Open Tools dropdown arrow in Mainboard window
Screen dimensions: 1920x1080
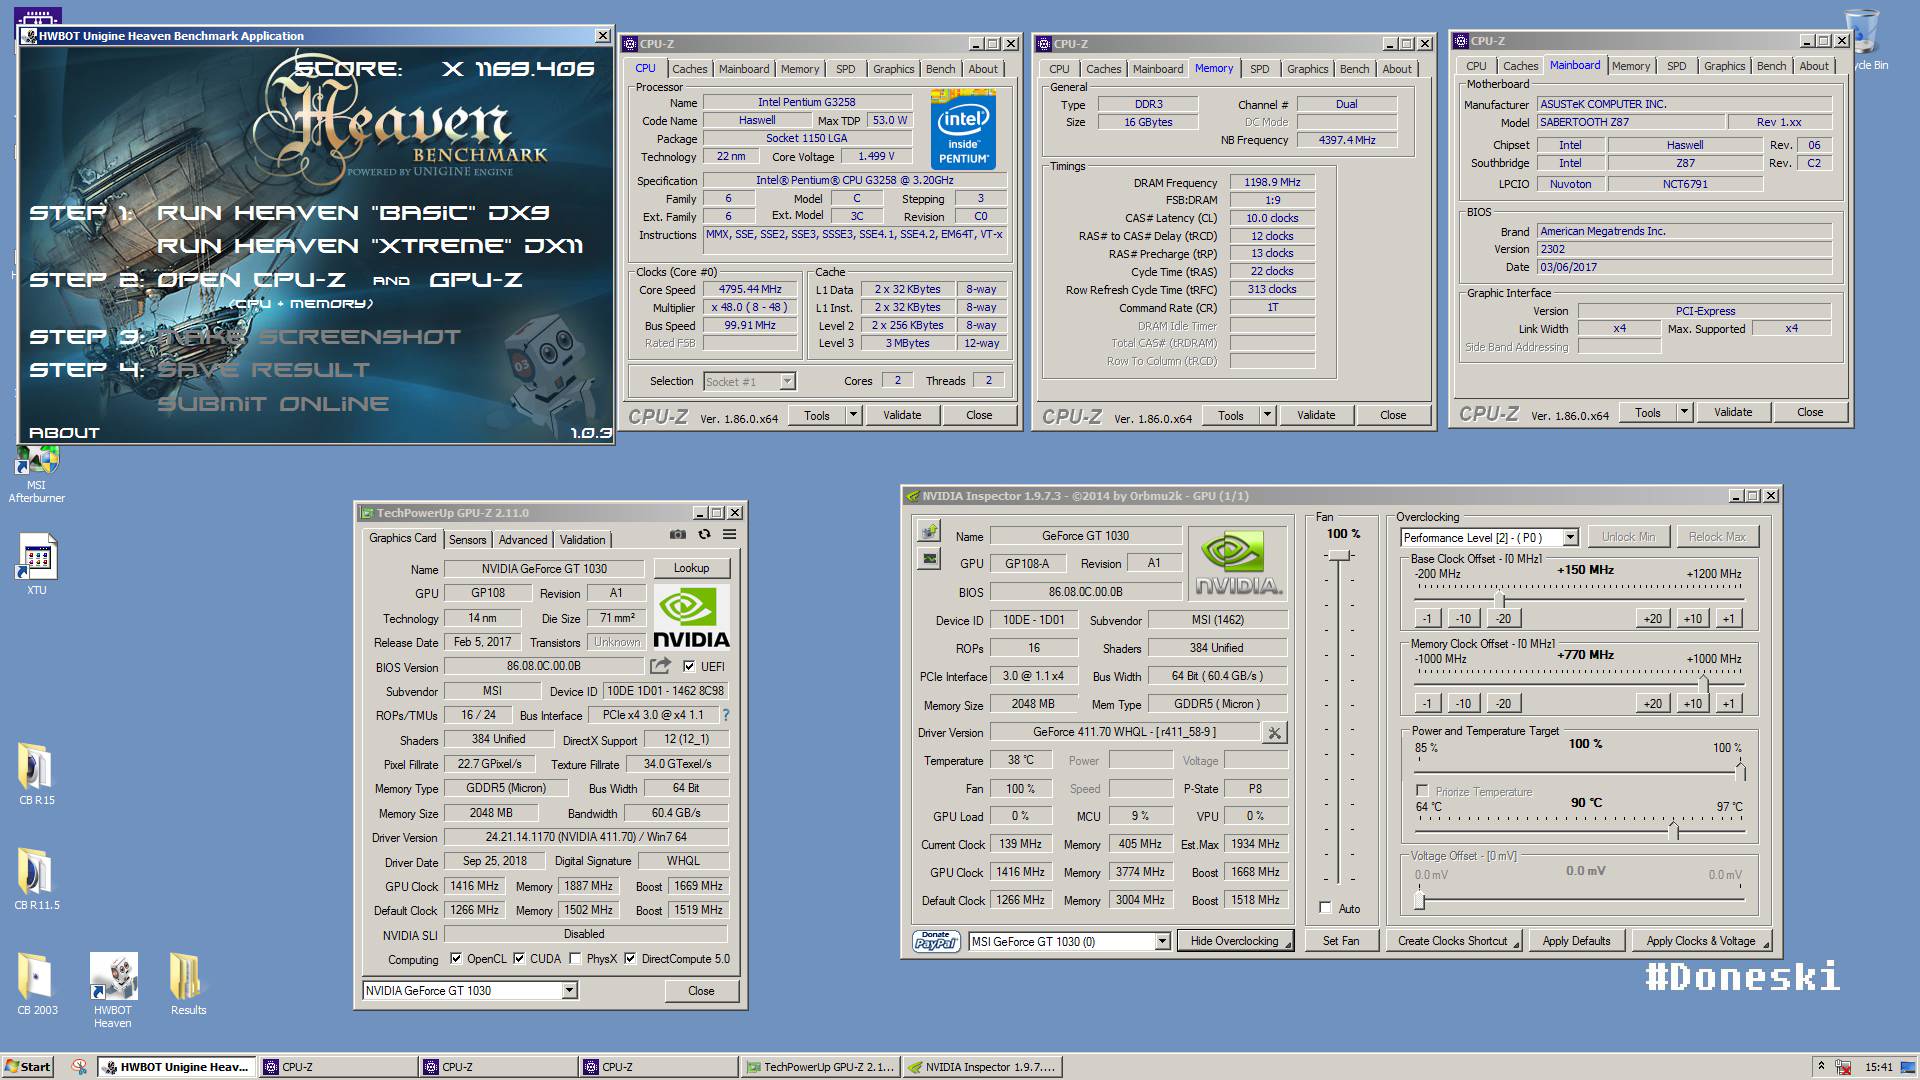[x=1684, y=412]
